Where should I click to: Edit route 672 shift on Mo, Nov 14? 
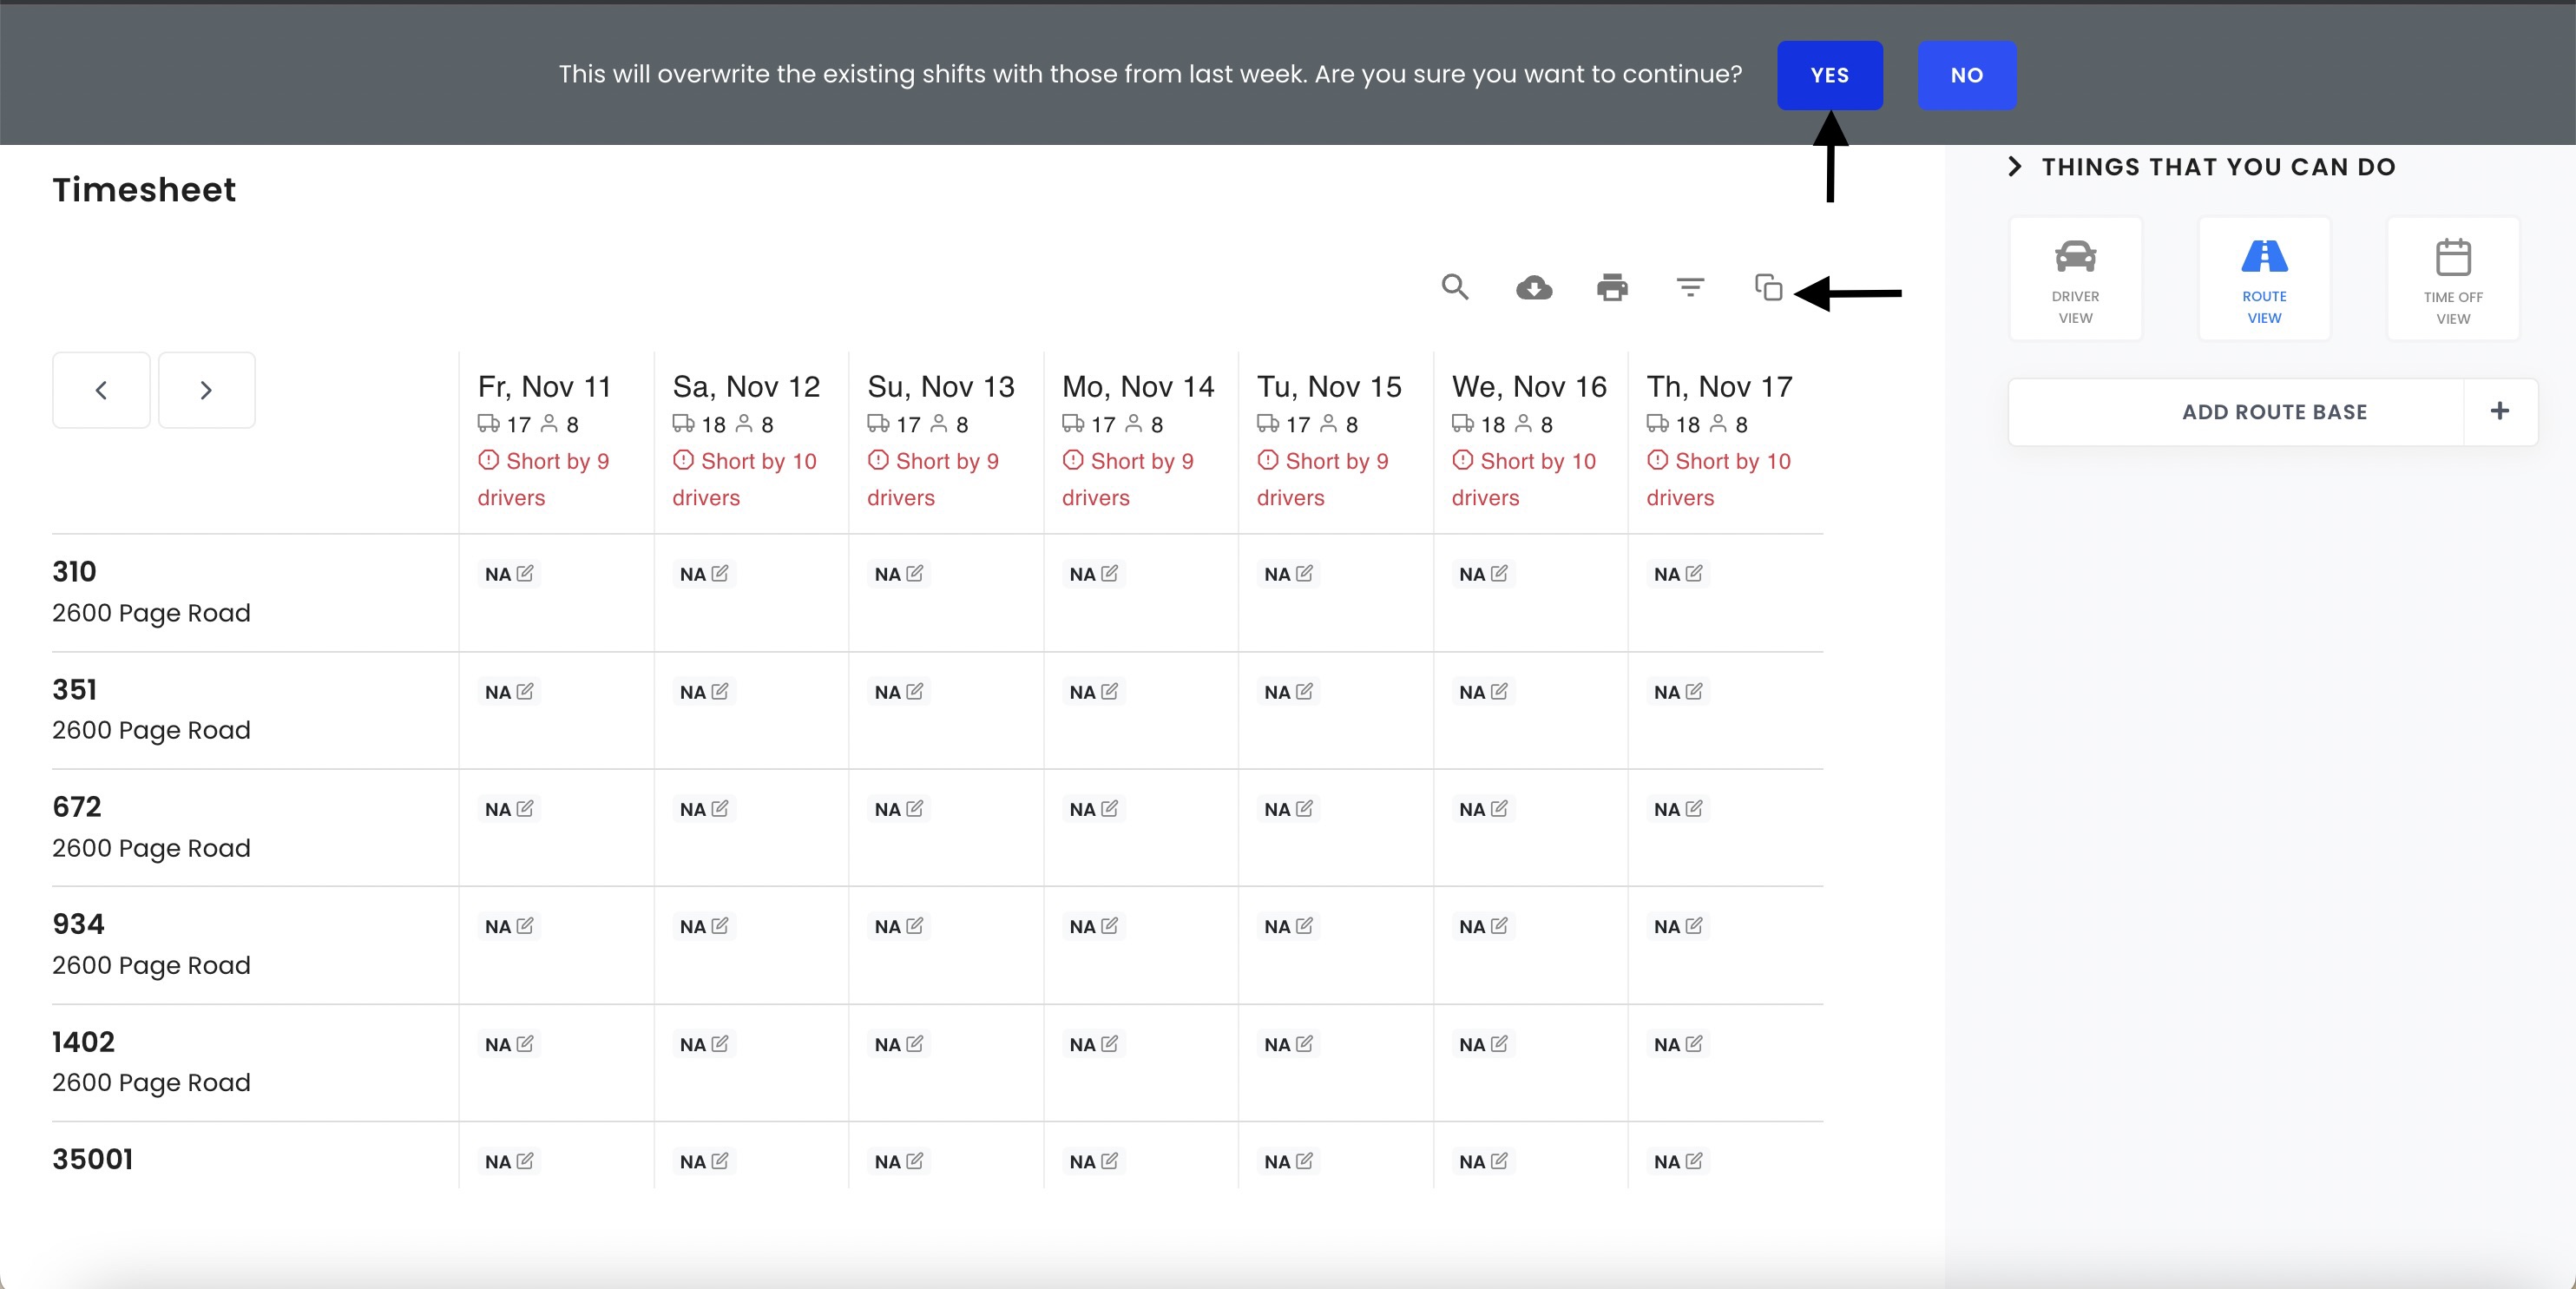[x=1109, y=809]
